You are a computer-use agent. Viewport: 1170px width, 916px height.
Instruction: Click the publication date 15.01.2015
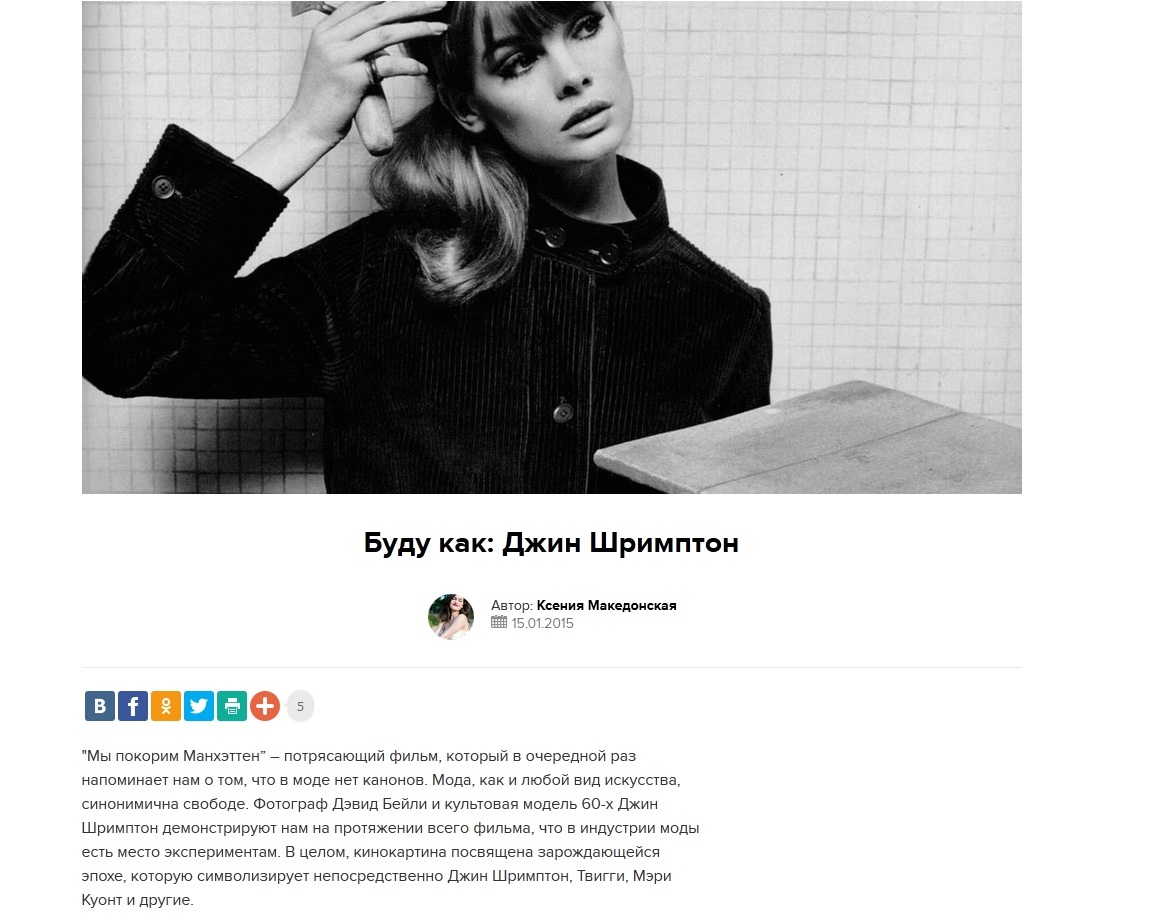[x=542, y=623]
